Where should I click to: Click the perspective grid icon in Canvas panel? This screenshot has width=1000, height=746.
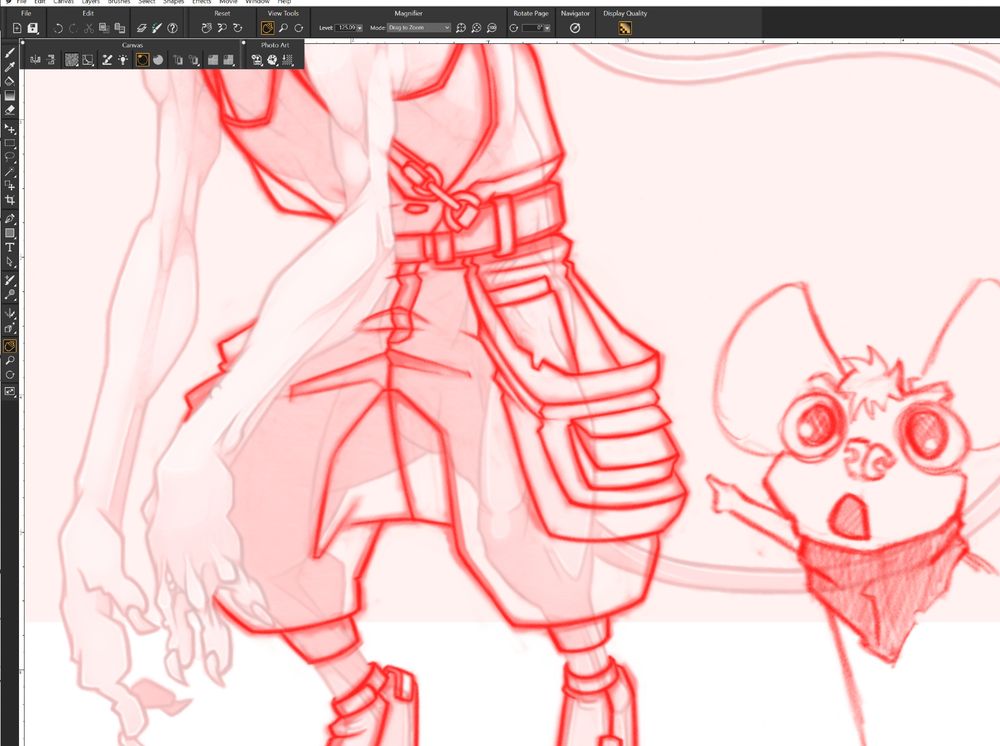(x=88, y=60)
